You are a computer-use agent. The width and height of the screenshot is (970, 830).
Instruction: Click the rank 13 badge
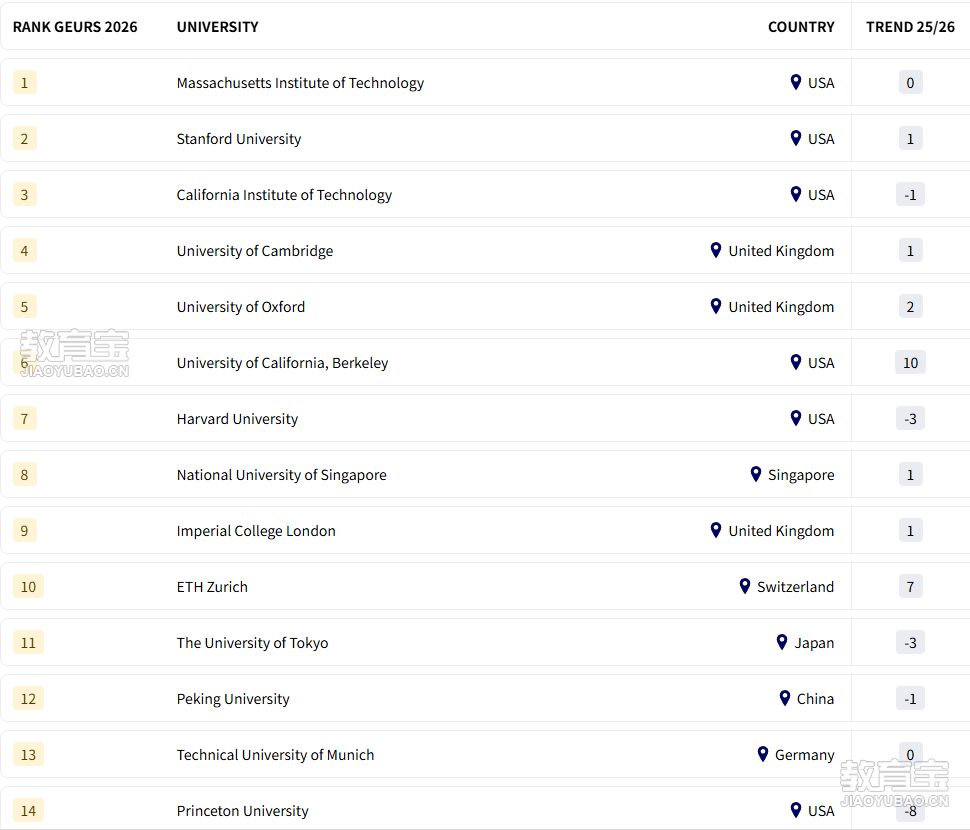pos(28,755)
